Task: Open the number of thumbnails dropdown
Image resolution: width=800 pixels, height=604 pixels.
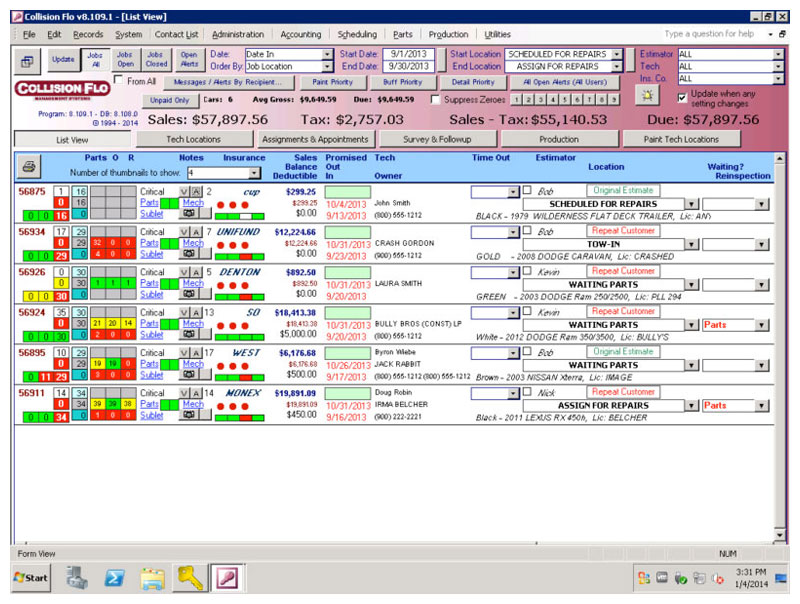Action: [254, 173]
